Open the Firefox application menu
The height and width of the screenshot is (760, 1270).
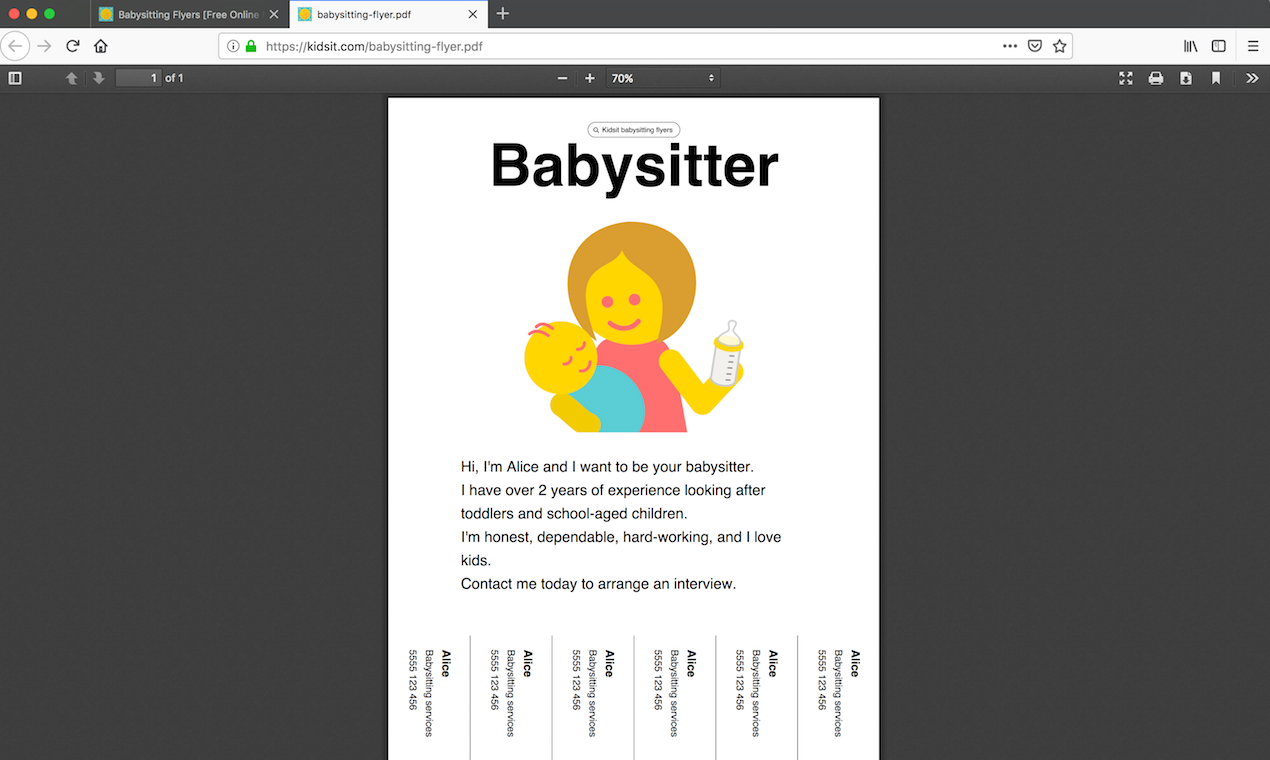[x=1252, y=45]
